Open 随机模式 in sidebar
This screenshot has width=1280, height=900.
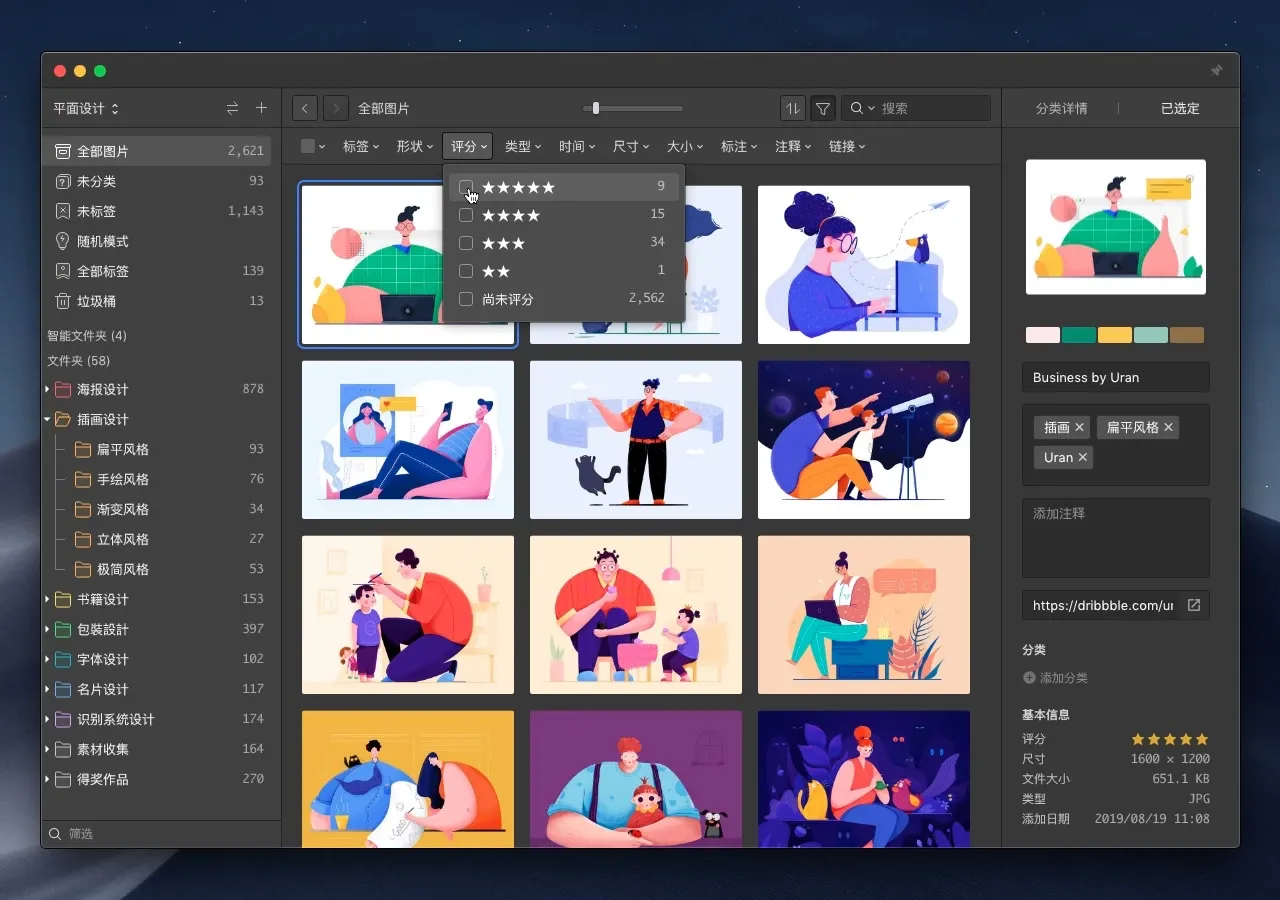156,241
